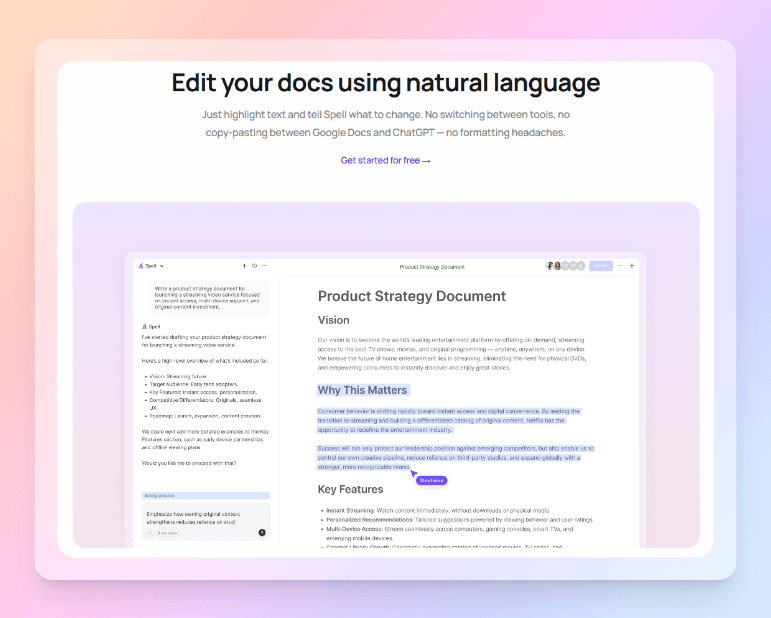Click the first collaborator avatar
Viewport: 771px width, 618px height.
click(x=550, y=266)
